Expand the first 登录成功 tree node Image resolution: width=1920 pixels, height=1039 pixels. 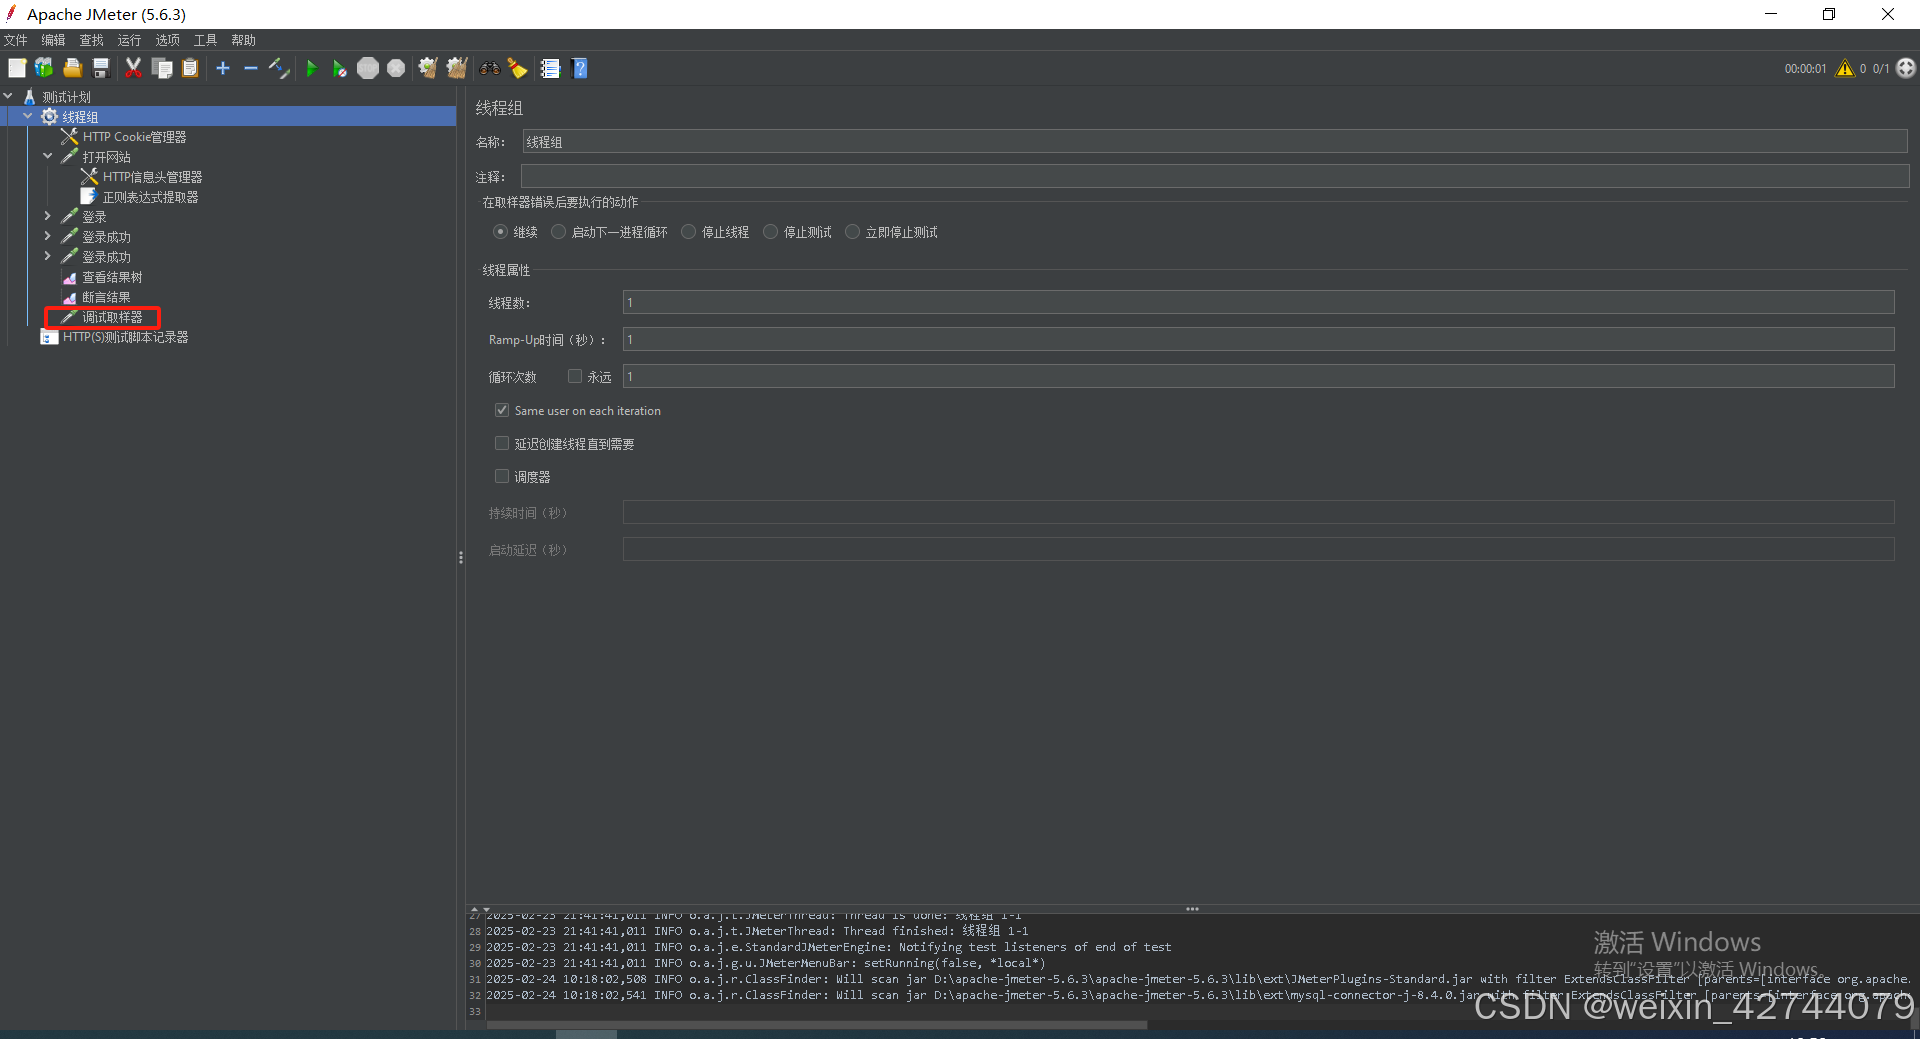click(48, 236)
